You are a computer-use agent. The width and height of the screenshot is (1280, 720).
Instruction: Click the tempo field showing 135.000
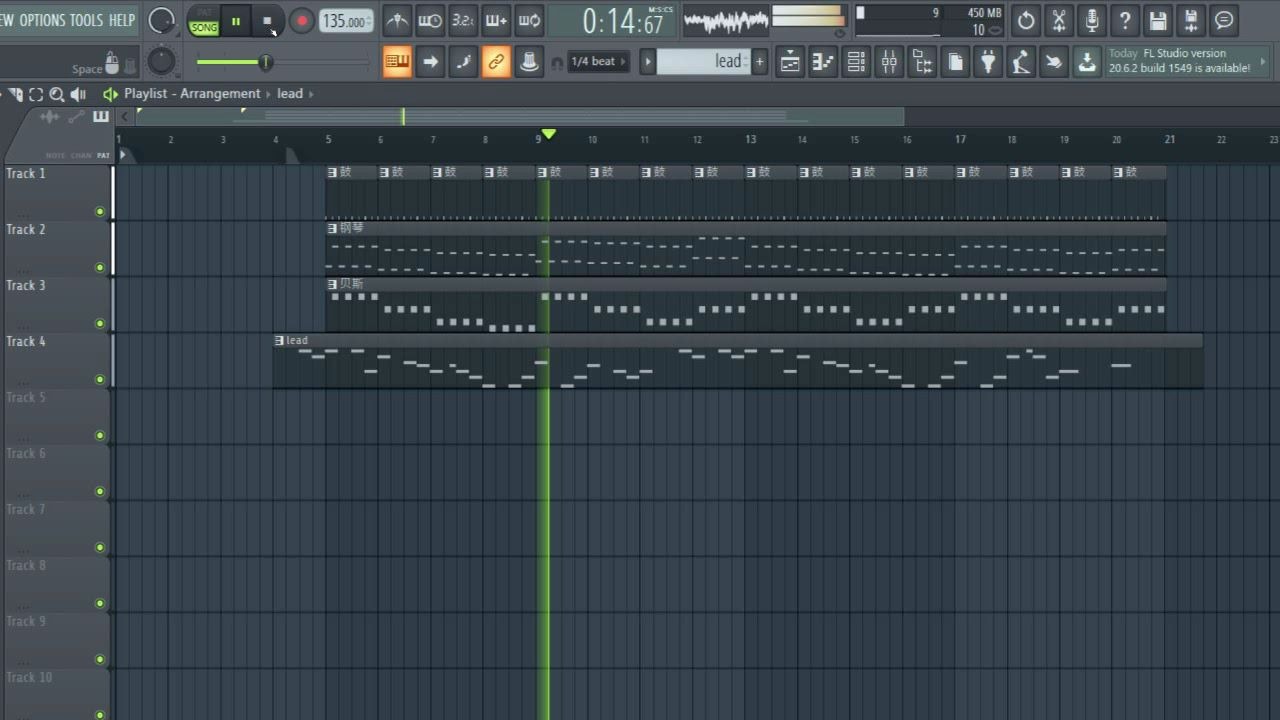point(345,21)
